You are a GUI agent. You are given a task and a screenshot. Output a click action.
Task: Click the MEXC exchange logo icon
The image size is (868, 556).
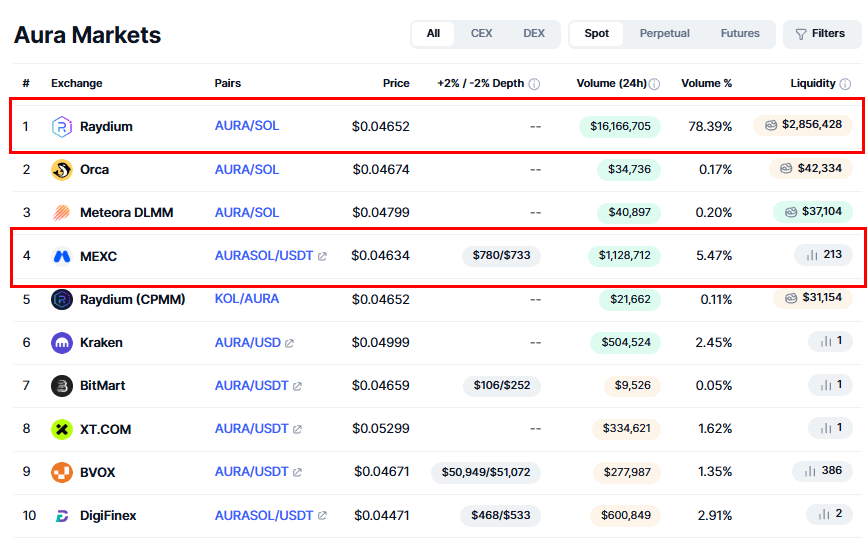pyautogui.click(x=61, y=256)
